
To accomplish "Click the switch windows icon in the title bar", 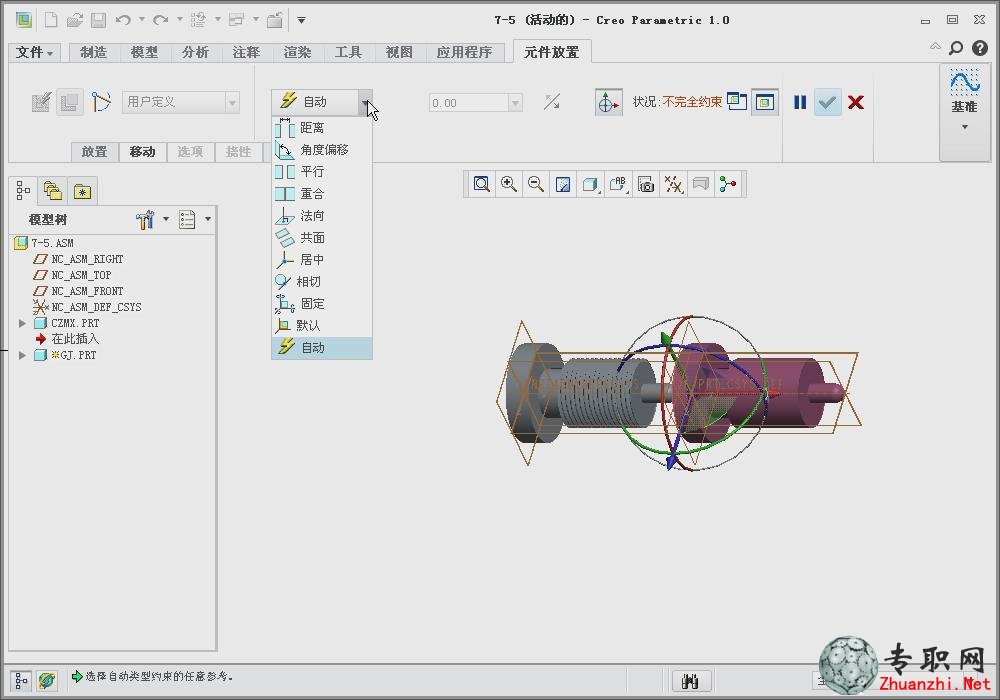I will 237,20.
